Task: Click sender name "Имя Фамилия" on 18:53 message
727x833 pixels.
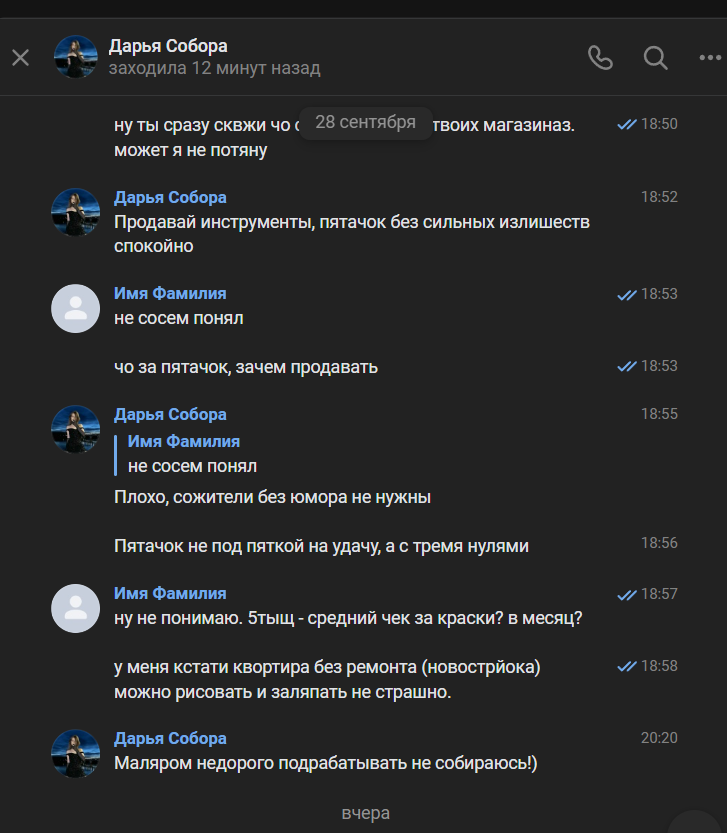Action: [170, 293]
